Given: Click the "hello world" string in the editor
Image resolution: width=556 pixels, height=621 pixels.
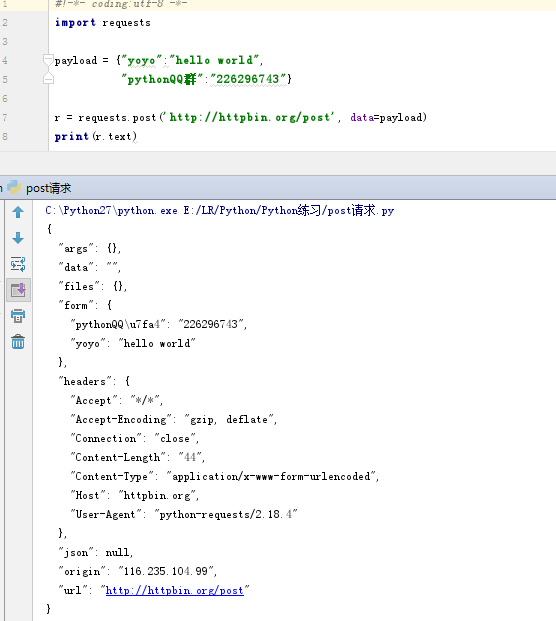Looking at the screenshot, I should (x=214, y=60).
